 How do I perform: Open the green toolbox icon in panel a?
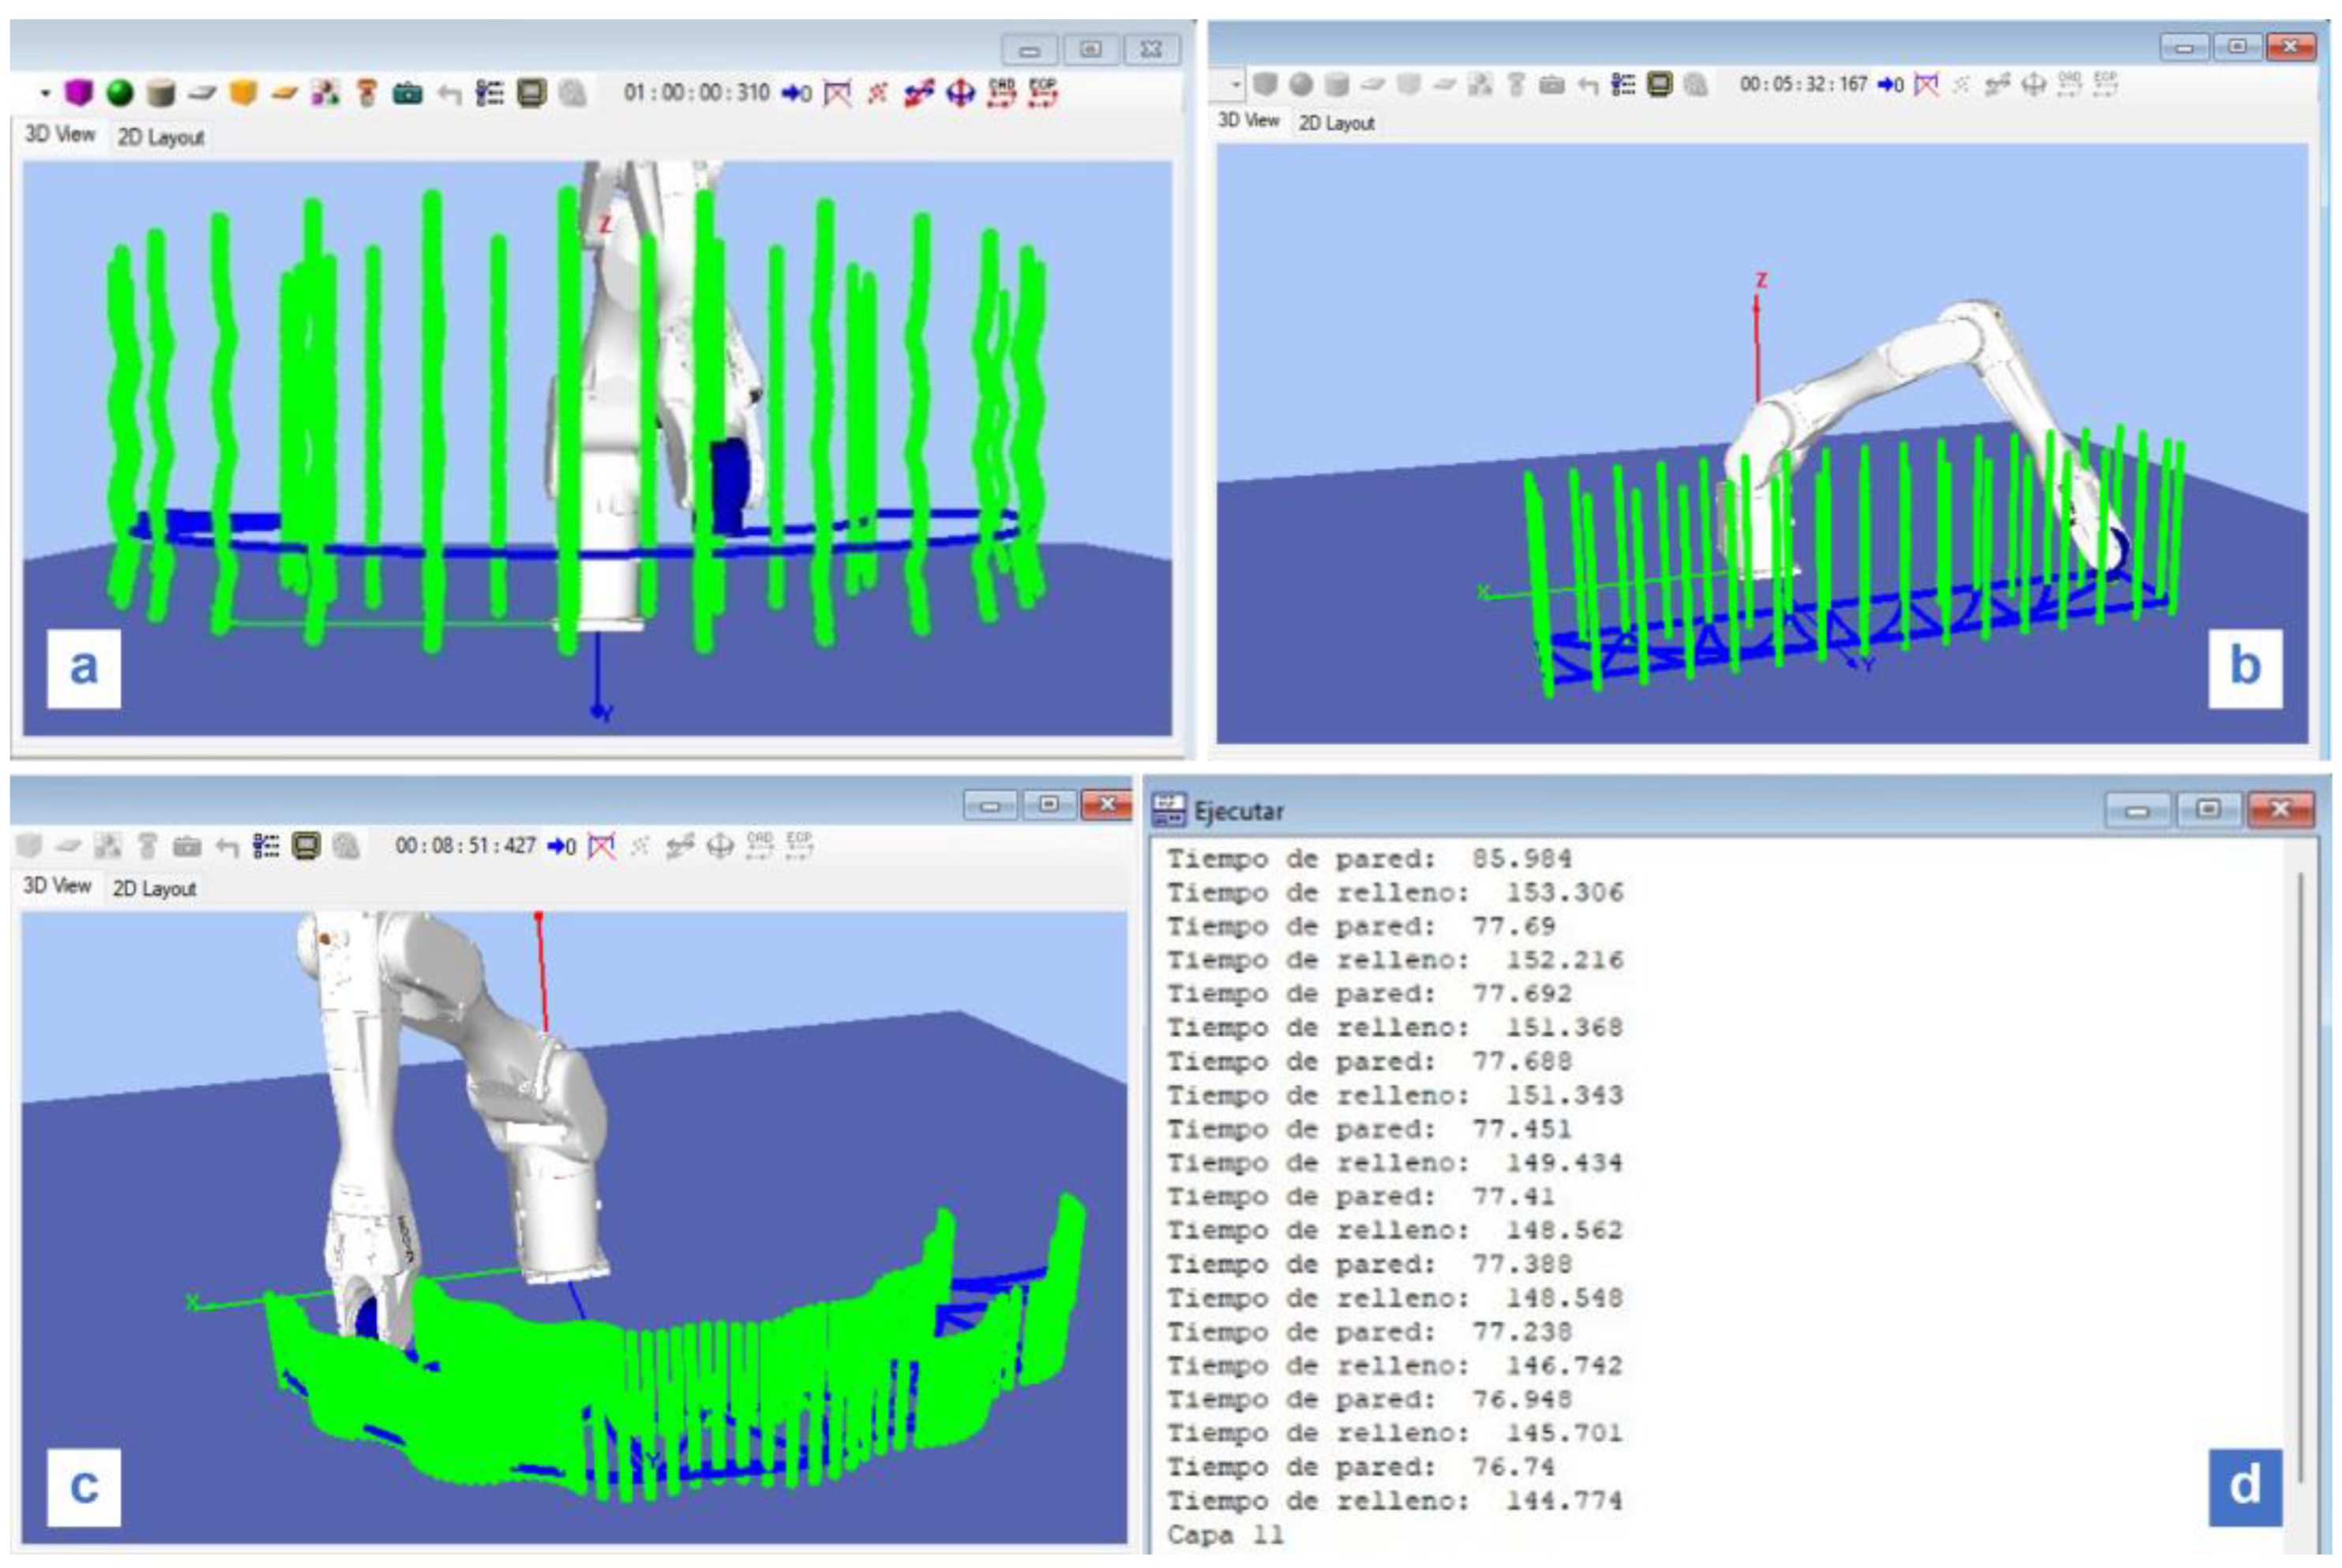click(407, 94)
